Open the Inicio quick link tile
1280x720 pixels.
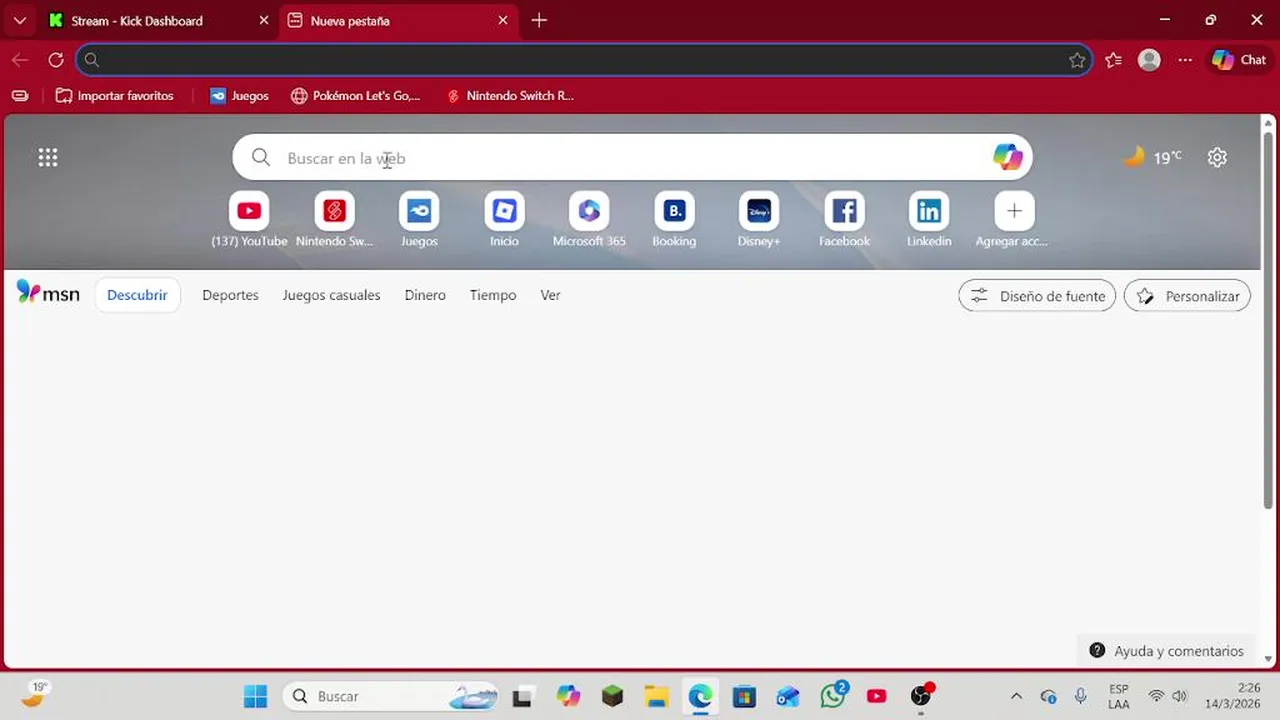(x=504, y=220)
